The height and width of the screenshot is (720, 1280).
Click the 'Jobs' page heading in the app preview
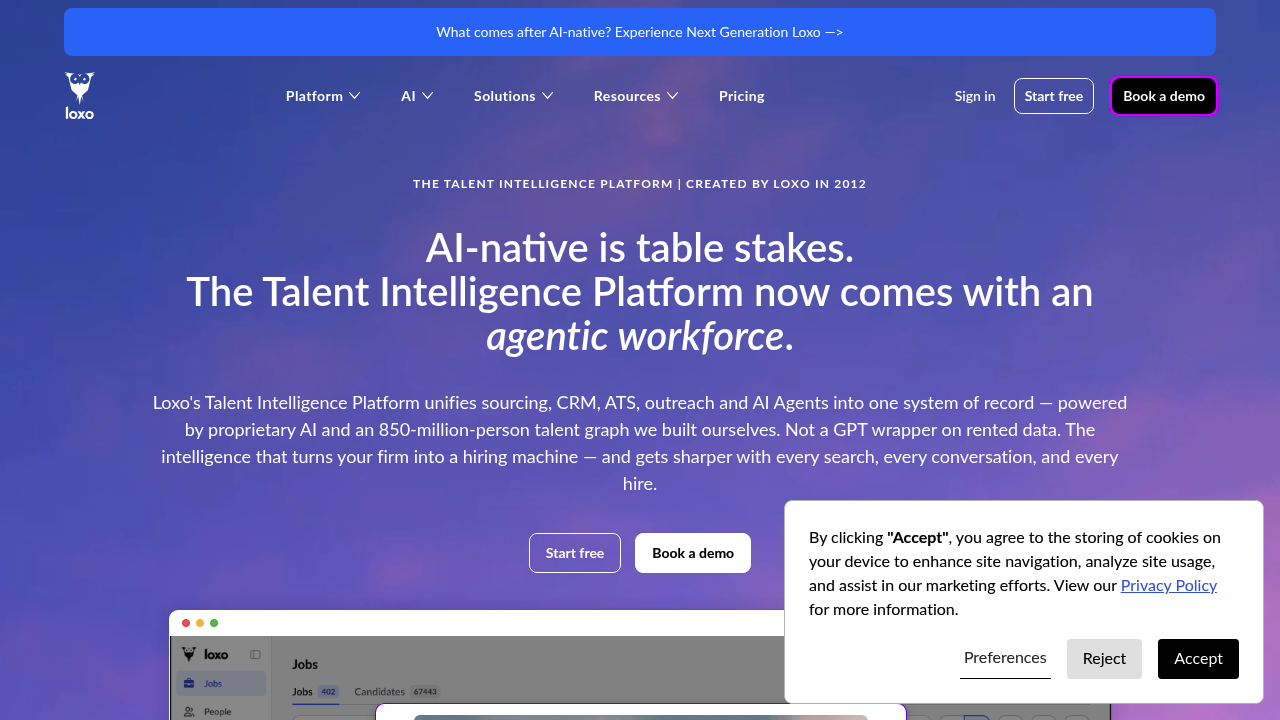pyautogui.click(x=305, y=664)
